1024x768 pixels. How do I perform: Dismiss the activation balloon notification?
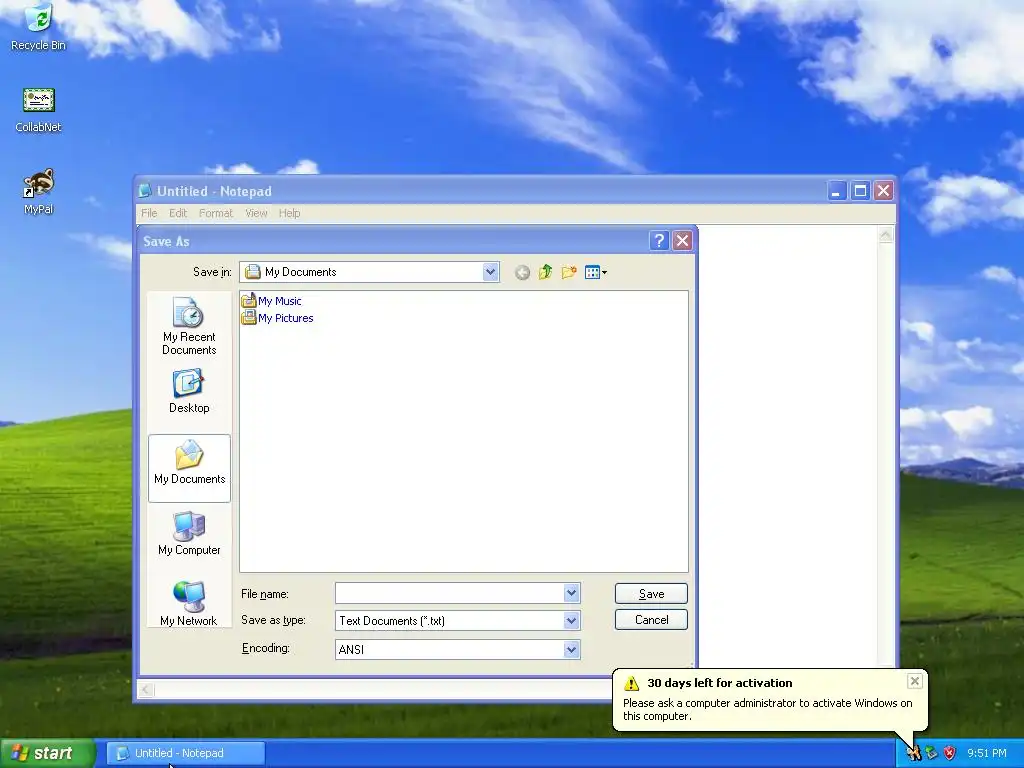[x=915, y=681]
